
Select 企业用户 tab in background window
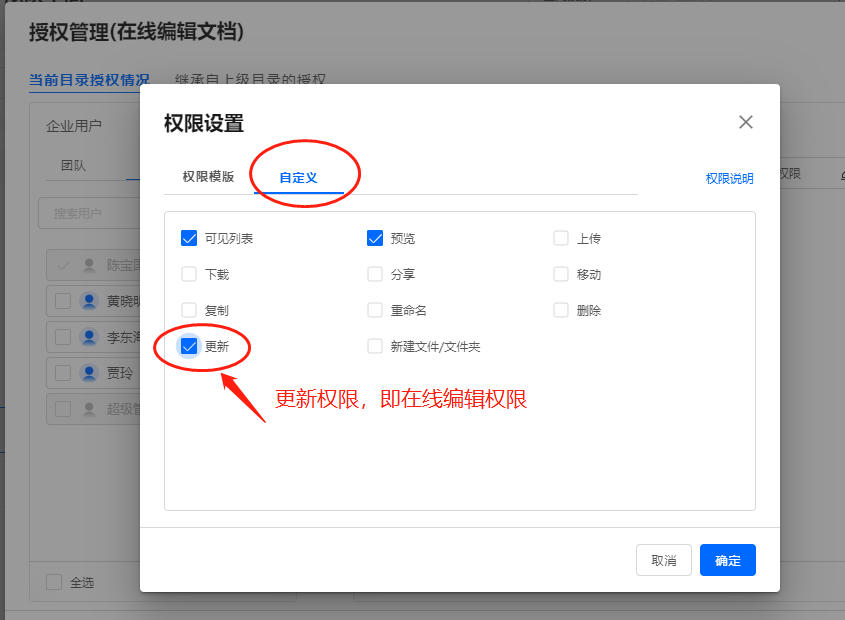(x=74, y=126)
